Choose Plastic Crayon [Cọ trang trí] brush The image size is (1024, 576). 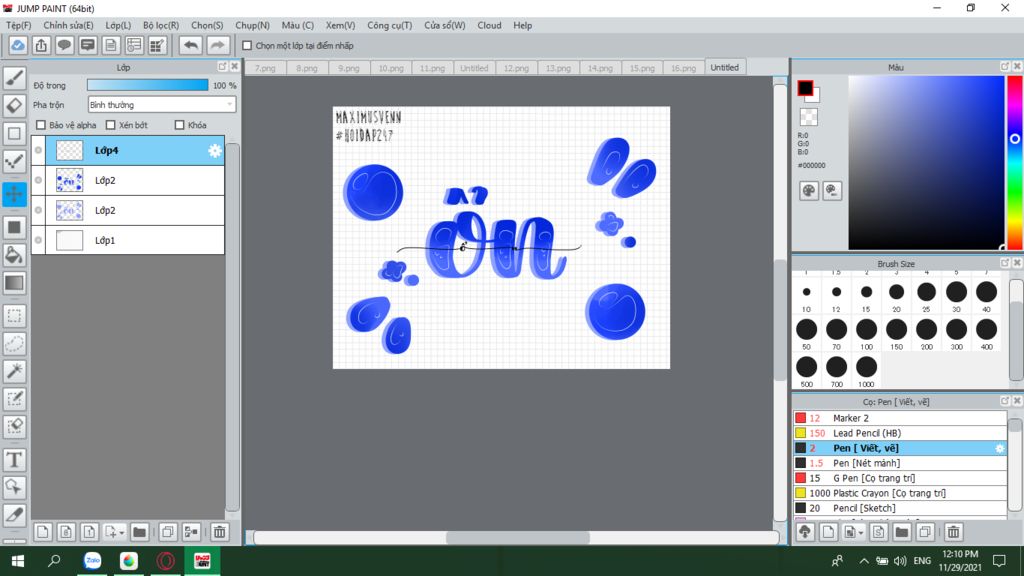tap(900, 493)
